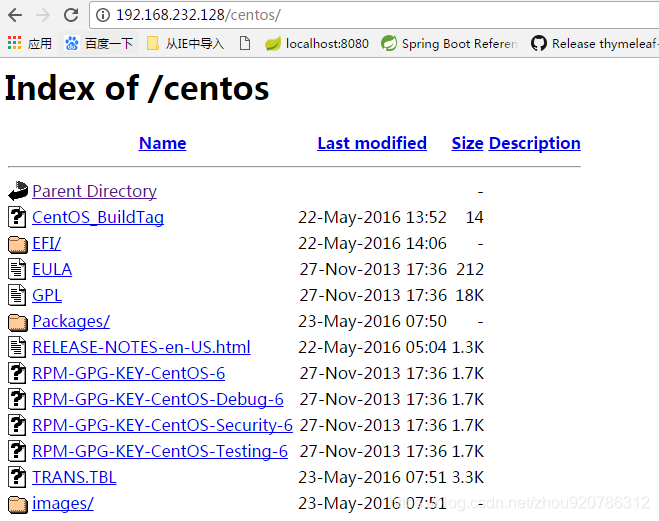This screenshot has width=659, height=521.
Task: Click the browser forward arrow
Action: tap(42, 15)
